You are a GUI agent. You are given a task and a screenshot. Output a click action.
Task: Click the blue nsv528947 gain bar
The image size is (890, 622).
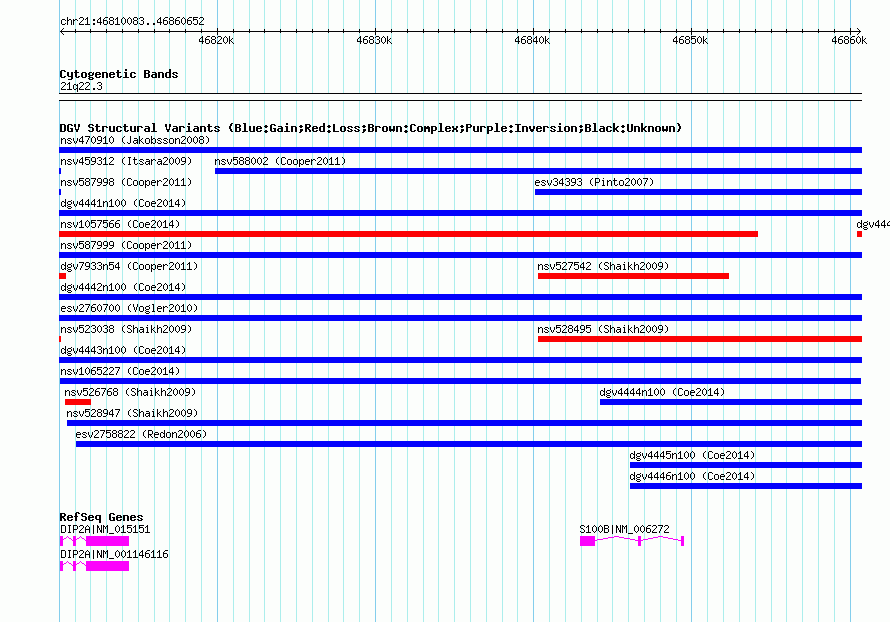[464, 423]
